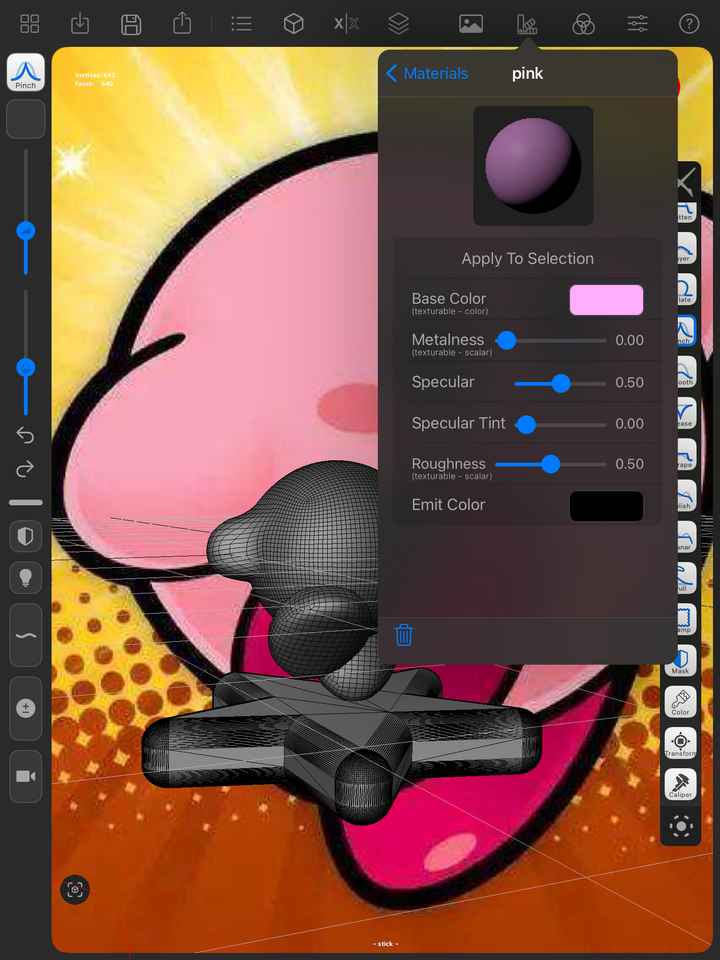Image resolution: width=720 pixels, height=960 pixels.
Task: Toggle the lightbulb lighting button
Action: point(26,577)
